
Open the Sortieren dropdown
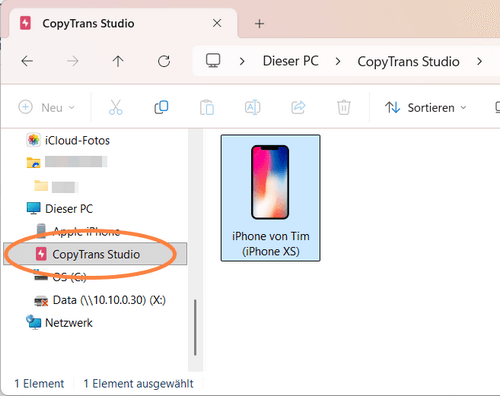[x=426, y=108]
